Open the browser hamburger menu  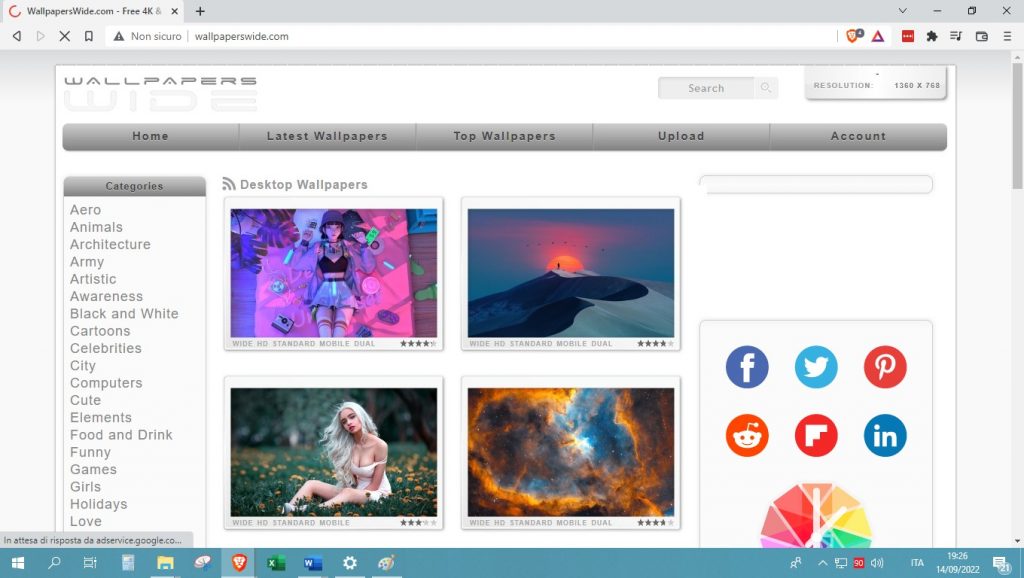click(1006, 36)
